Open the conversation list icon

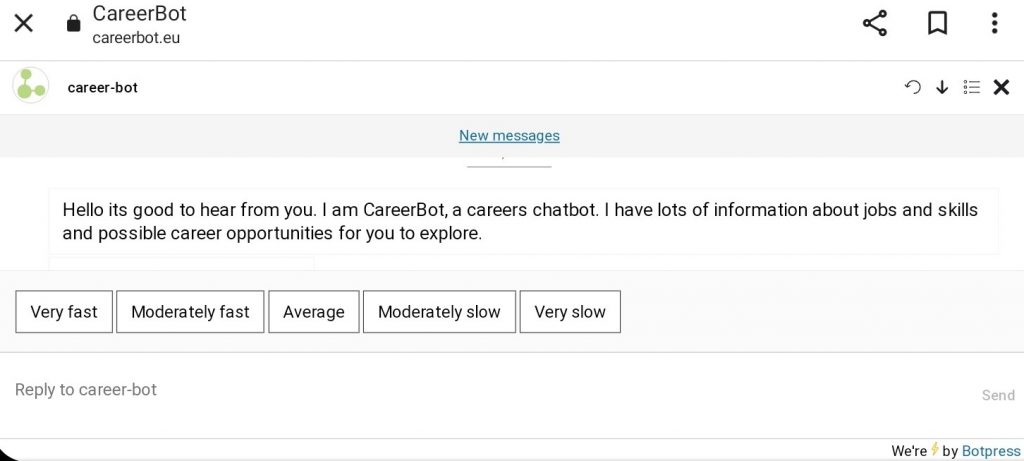click(x=972, y=87)
